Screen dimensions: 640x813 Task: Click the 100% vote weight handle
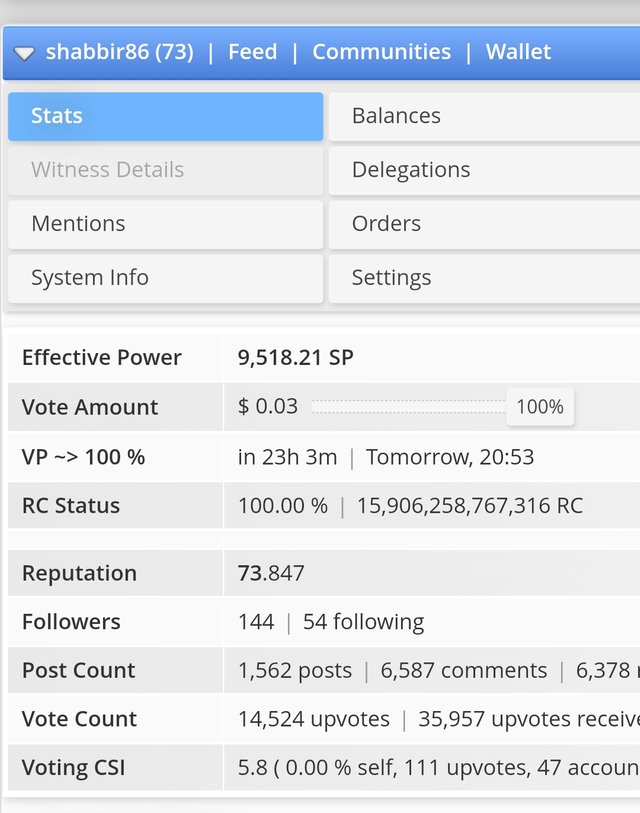pyautogui.click(x=540, y=407)
